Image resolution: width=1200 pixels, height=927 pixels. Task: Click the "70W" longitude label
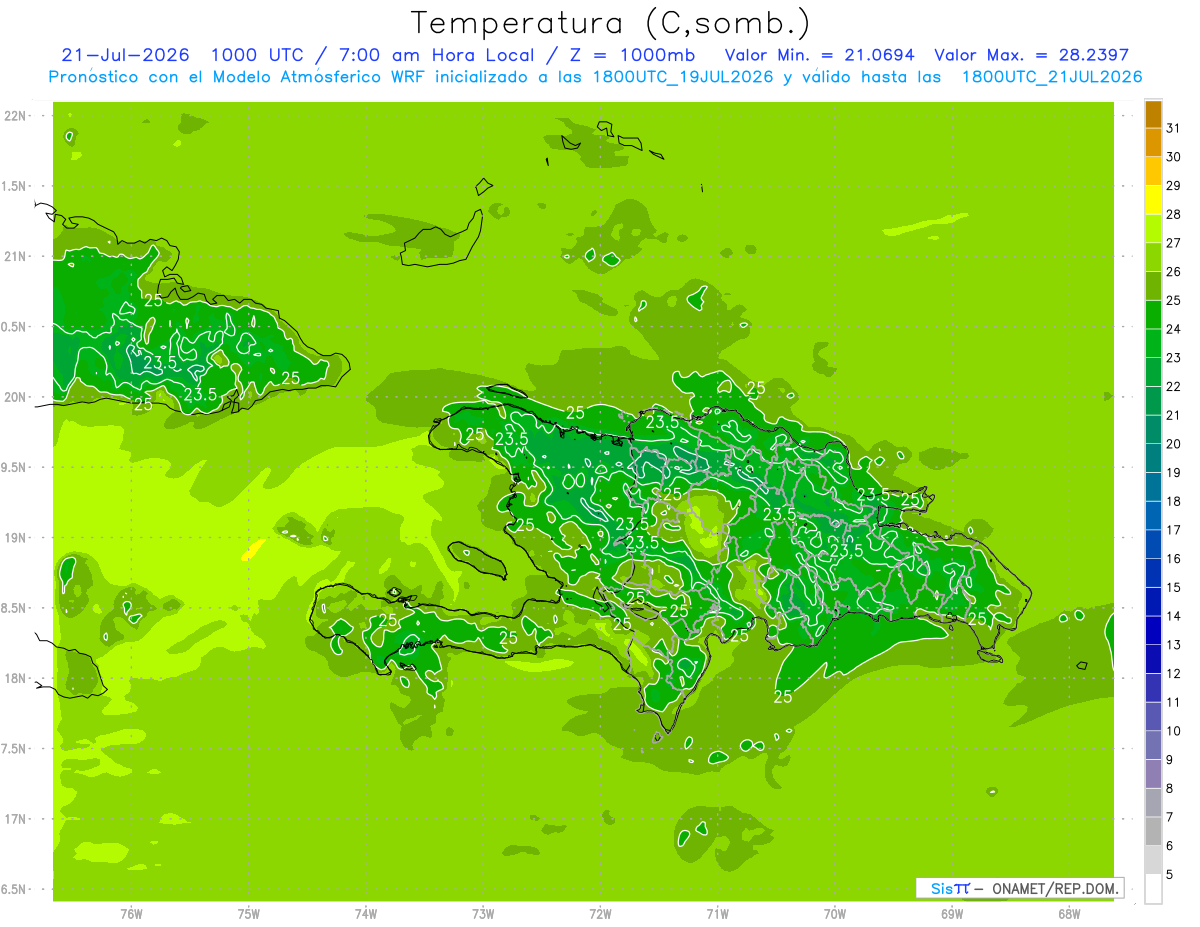click(x=834, y=914)
